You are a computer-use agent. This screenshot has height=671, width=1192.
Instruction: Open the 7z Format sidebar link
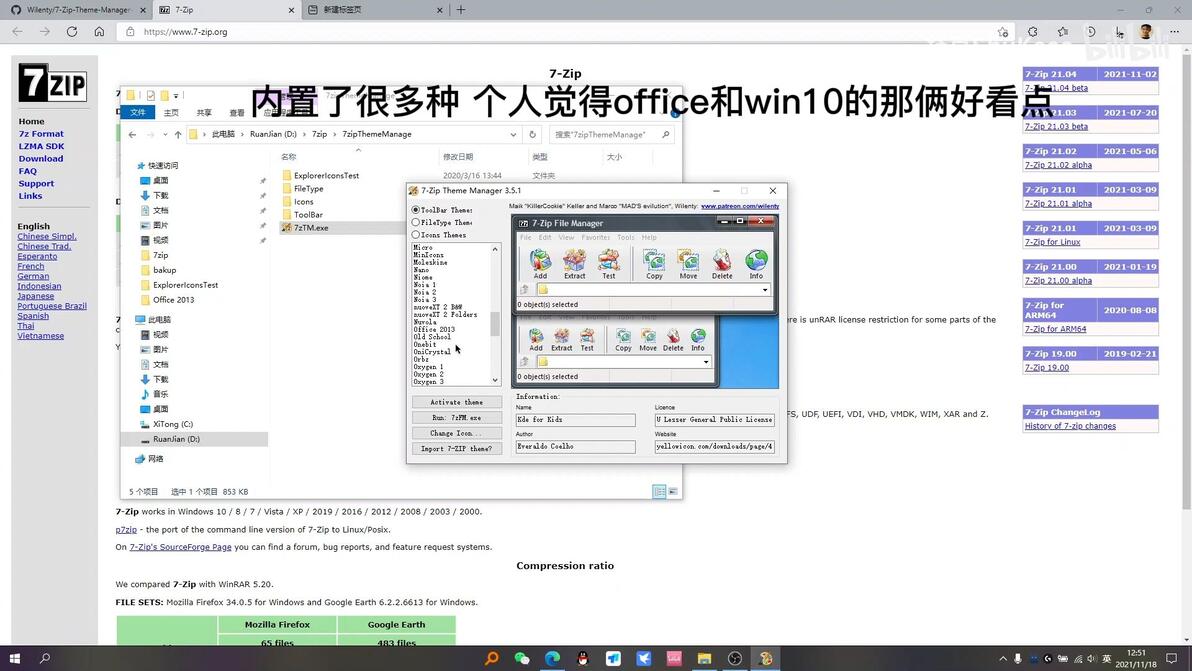click(41, 134)
